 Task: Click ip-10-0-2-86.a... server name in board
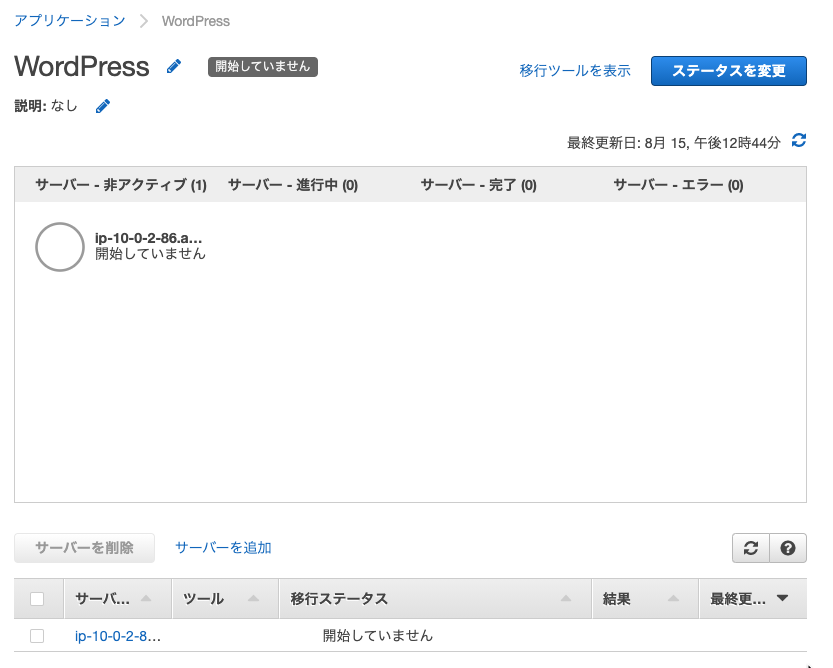[x=148, y=238]
